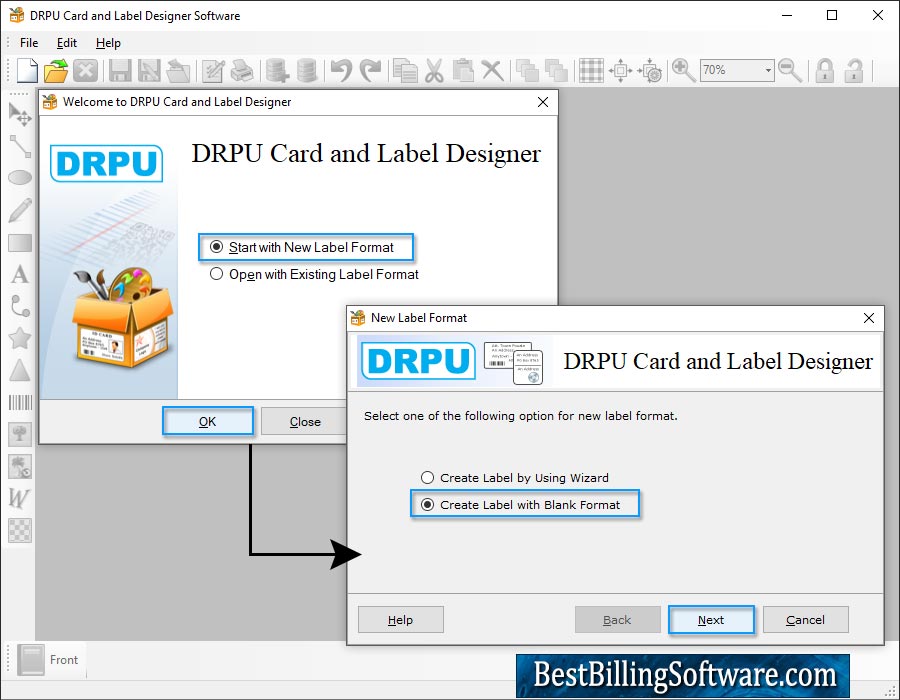
Task: Click the Redo arrow icon
Action: 370,71
